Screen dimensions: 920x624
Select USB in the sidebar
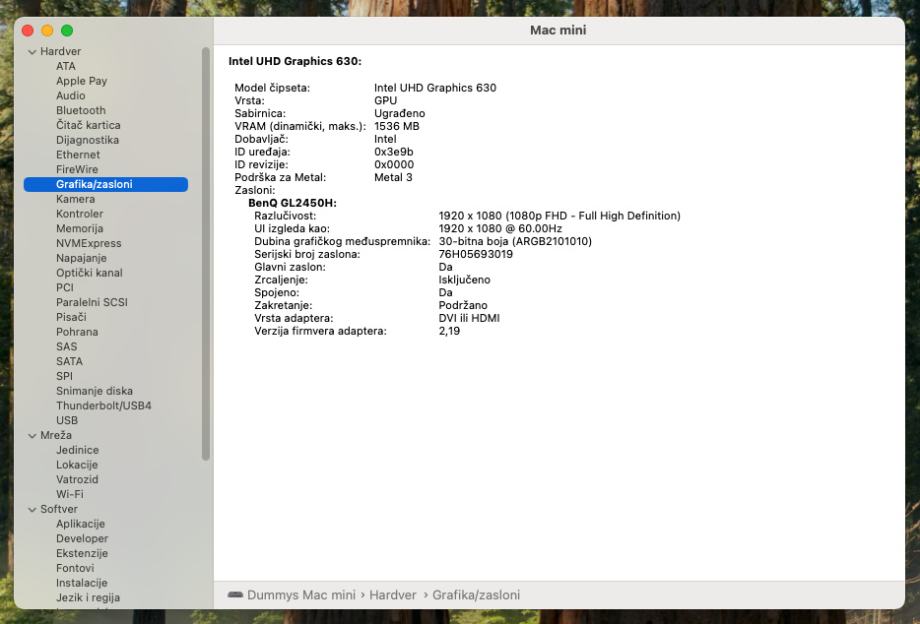(x=67, y=420)
